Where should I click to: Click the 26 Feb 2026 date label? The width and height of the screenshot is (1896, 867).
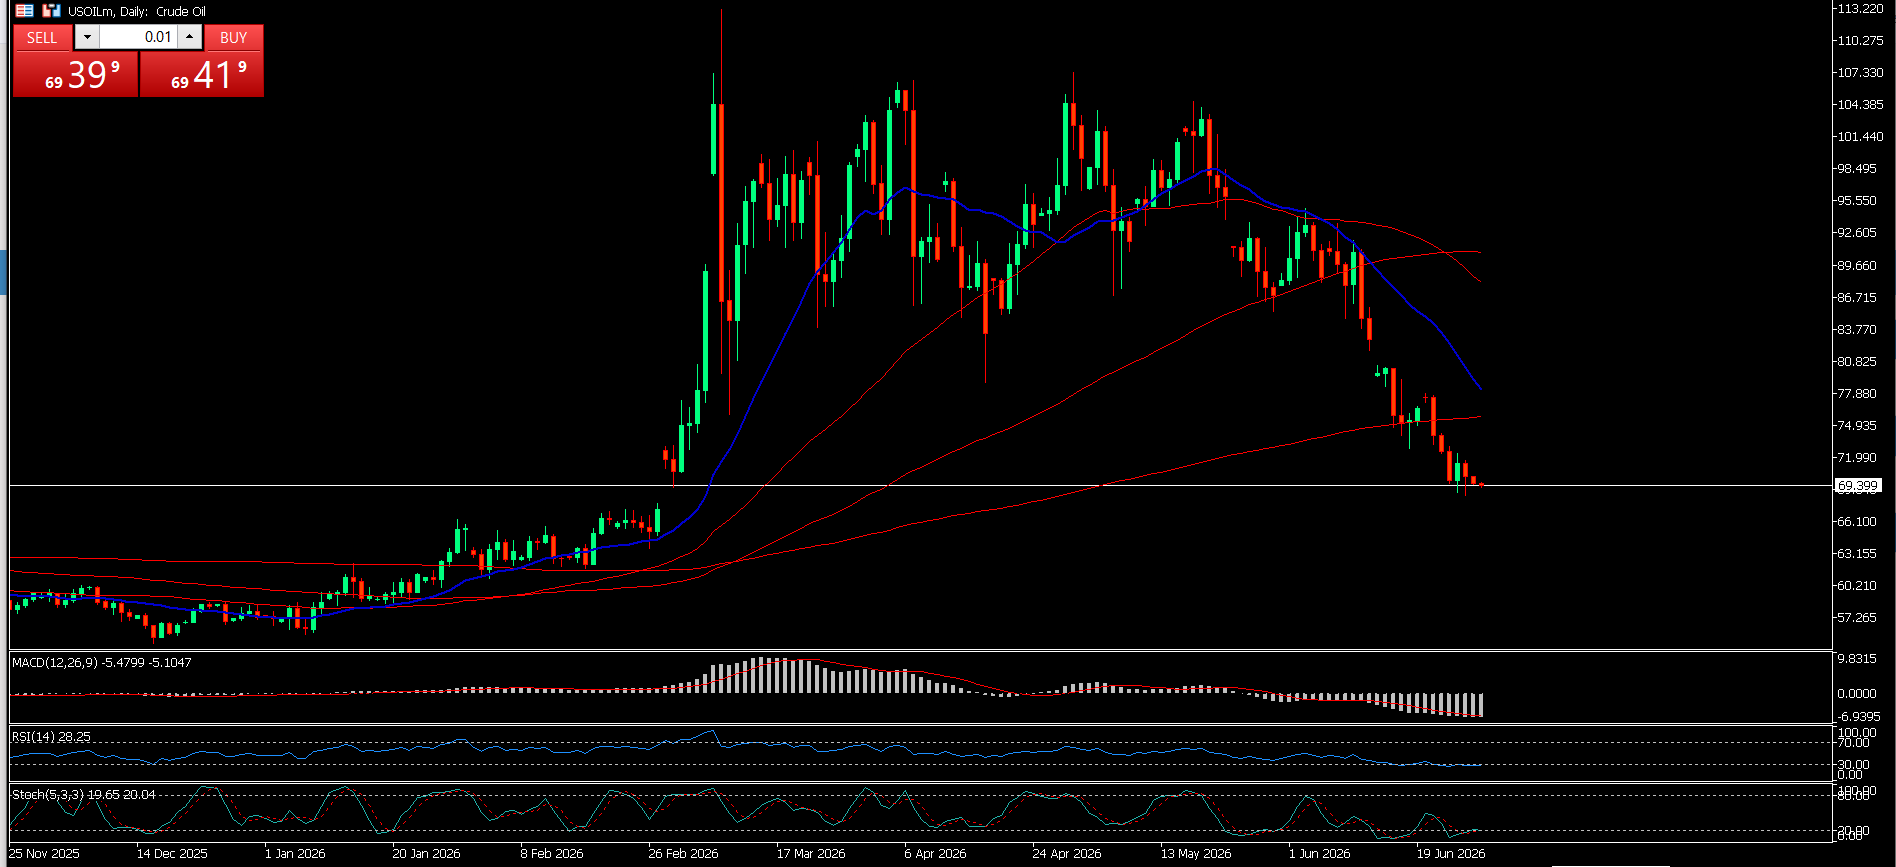(x=684, y=853)
